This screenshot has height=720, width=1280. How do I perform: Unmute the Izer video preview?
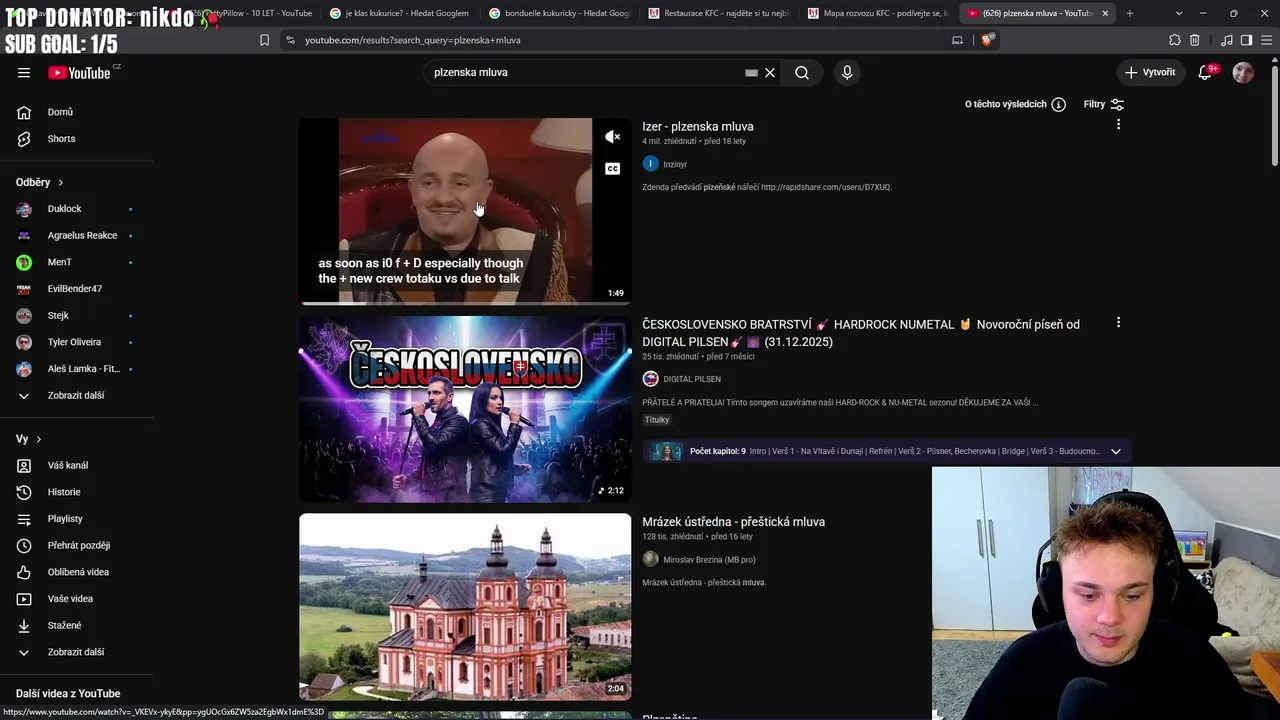pos(613,137)
